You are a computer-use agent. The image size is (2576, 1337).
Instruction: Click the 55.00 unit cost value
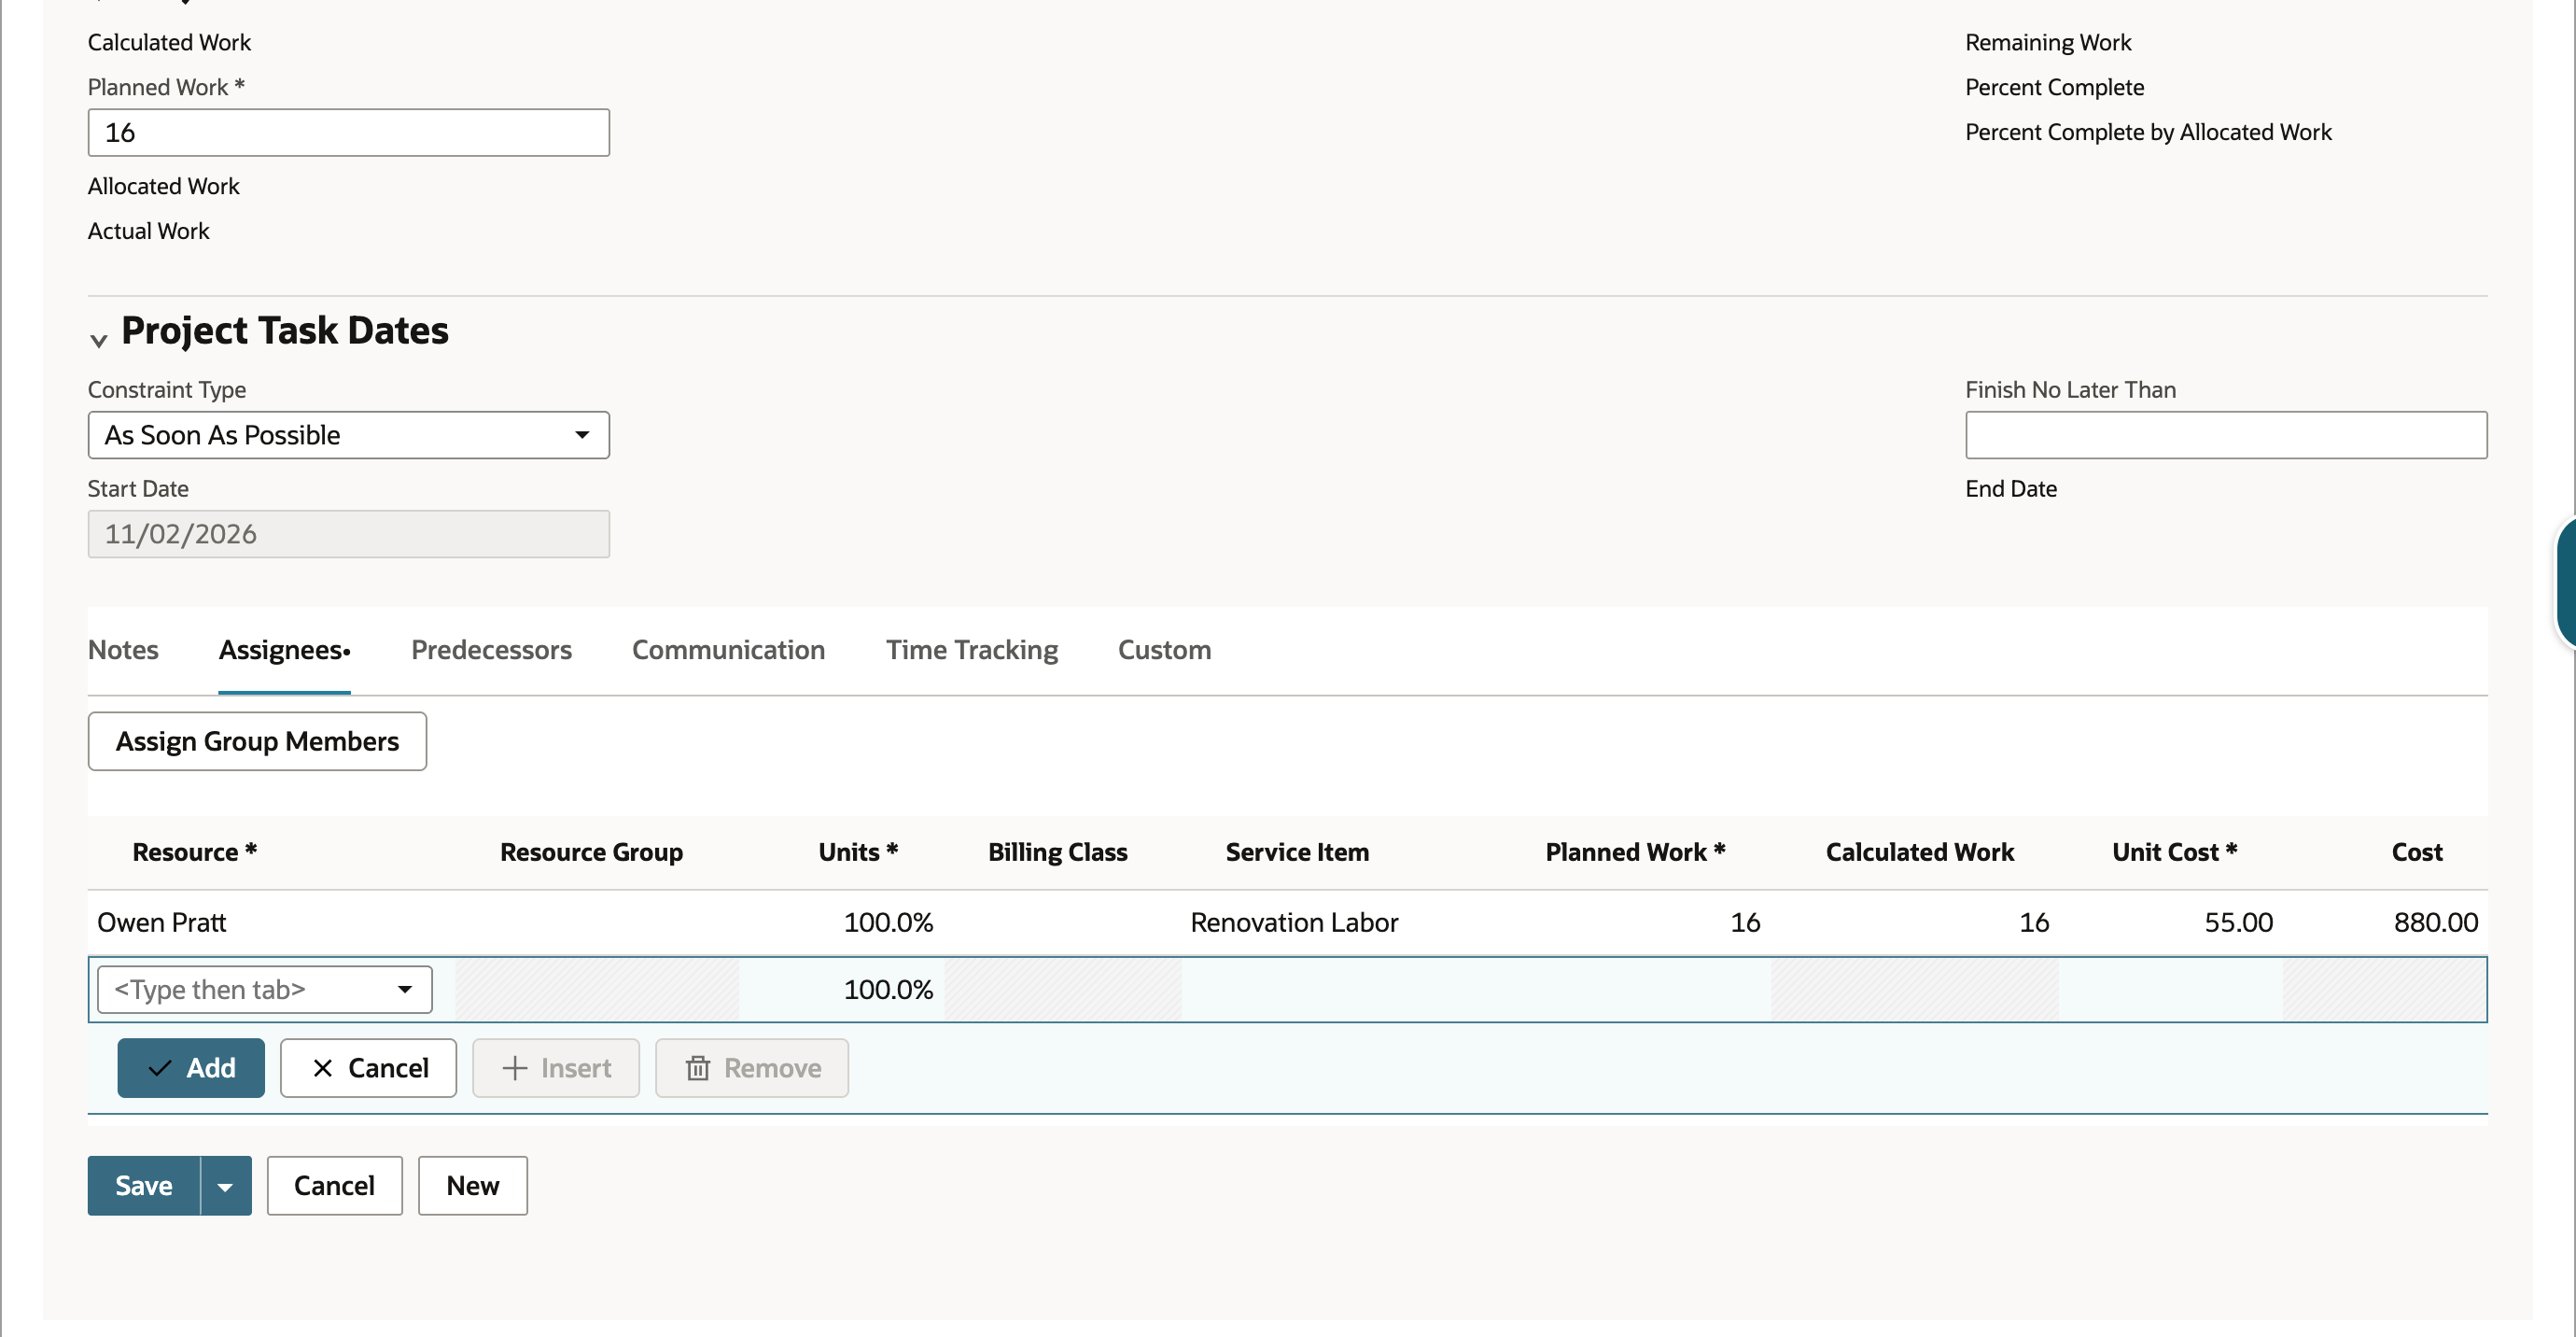[2238, 922]
